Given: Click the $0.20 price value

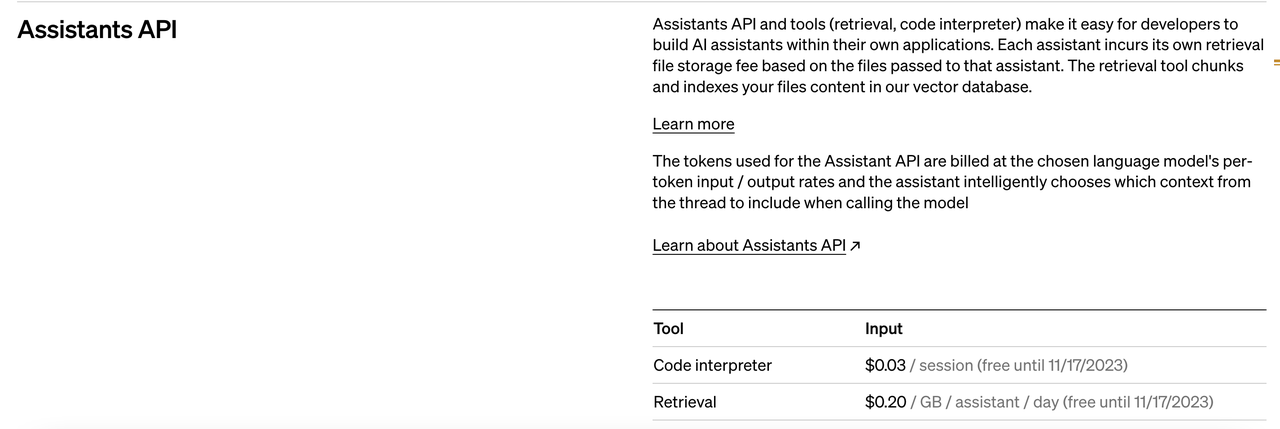Looking at the screenshot, I should (x=885, y=402).
